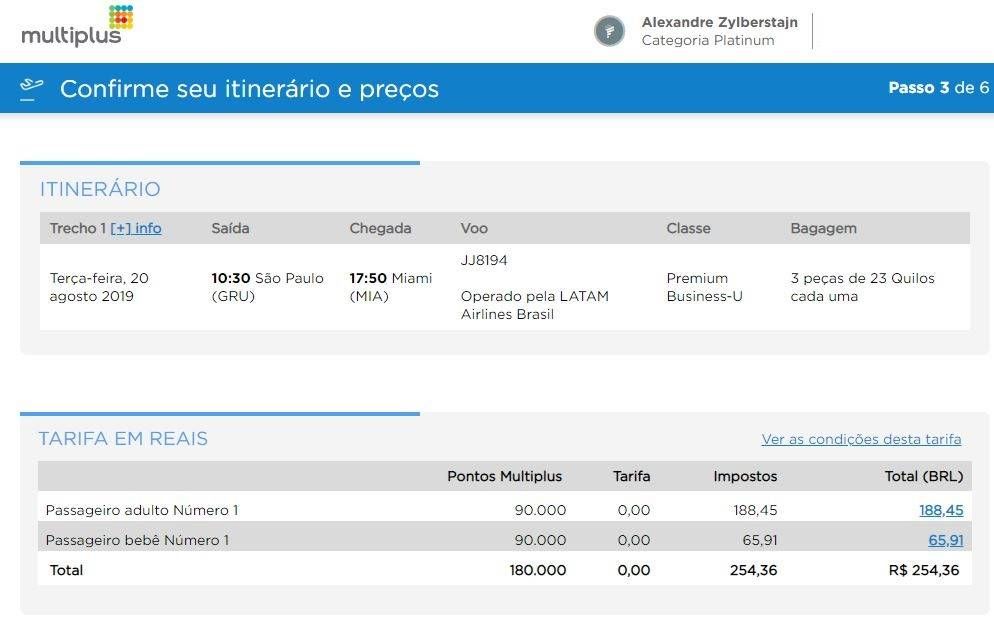Click the 65,91 total link
This screenshot has height=617, width=994.
(x=945, y=540)
